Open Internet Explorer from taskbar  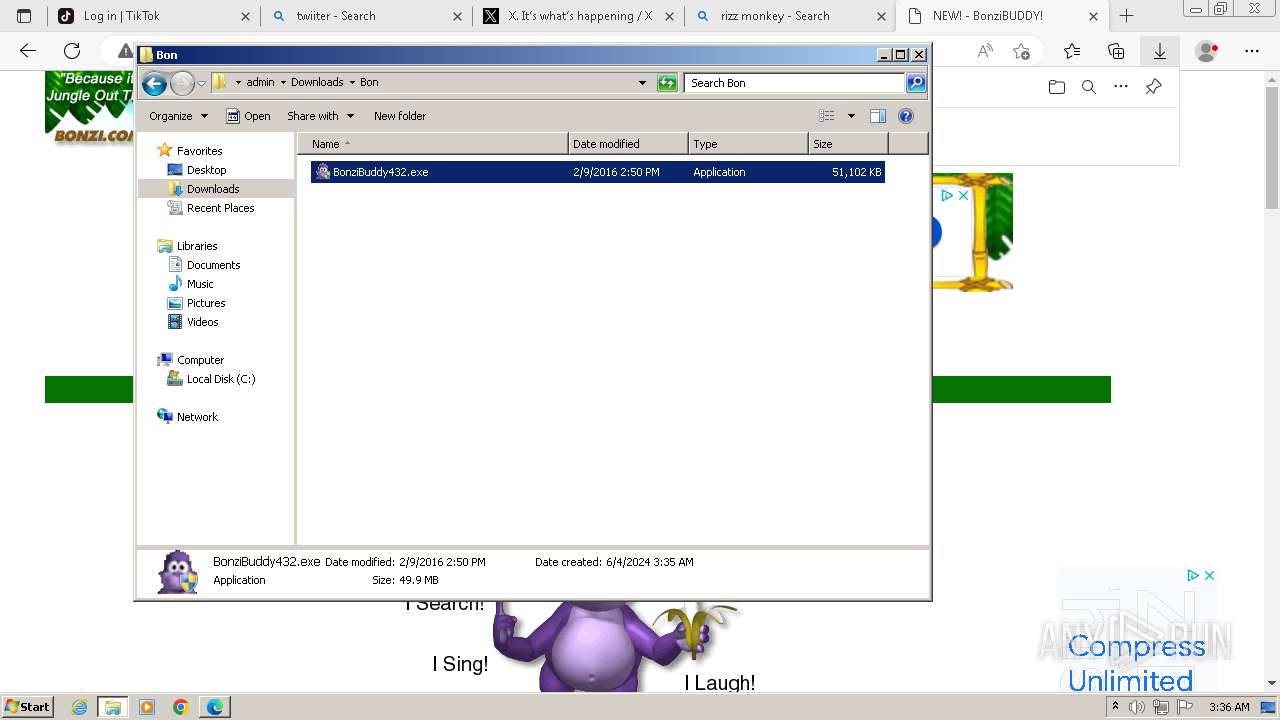[x=79, y=707]
